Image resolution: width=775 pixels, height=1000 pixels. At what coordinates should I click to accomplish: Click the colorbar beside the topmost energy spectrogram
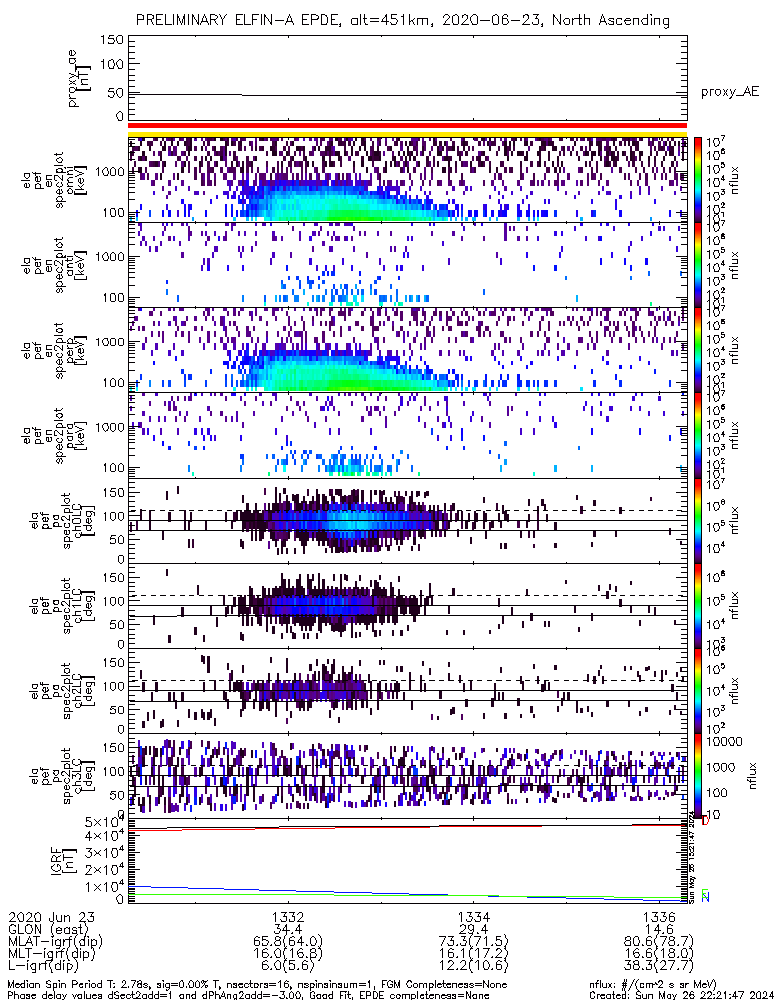pos(698,179)
